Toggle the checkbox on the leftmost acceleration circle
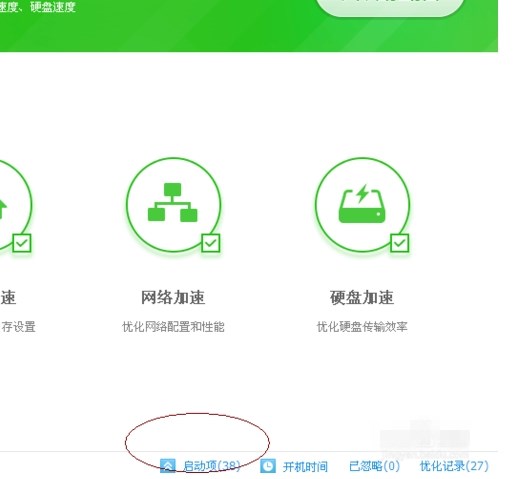 (22, 243)
